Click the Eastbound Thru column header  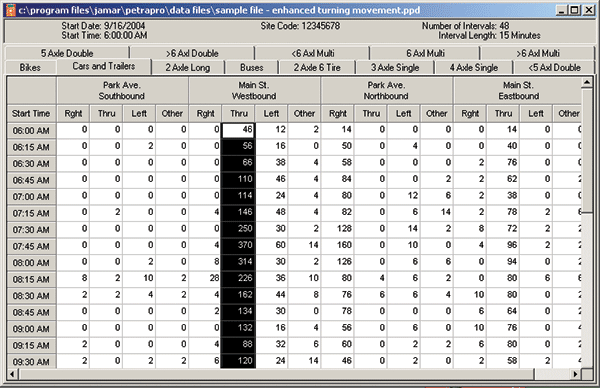(x=503, y=113)
